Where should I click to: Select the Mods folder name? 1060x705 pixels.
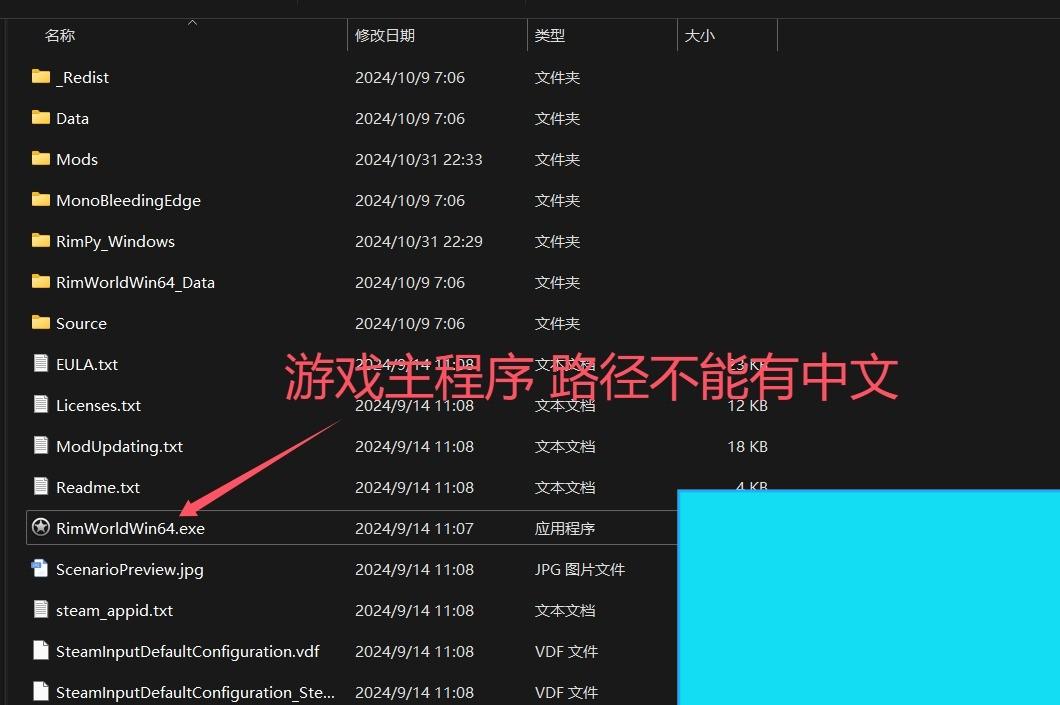click(77, 160)
